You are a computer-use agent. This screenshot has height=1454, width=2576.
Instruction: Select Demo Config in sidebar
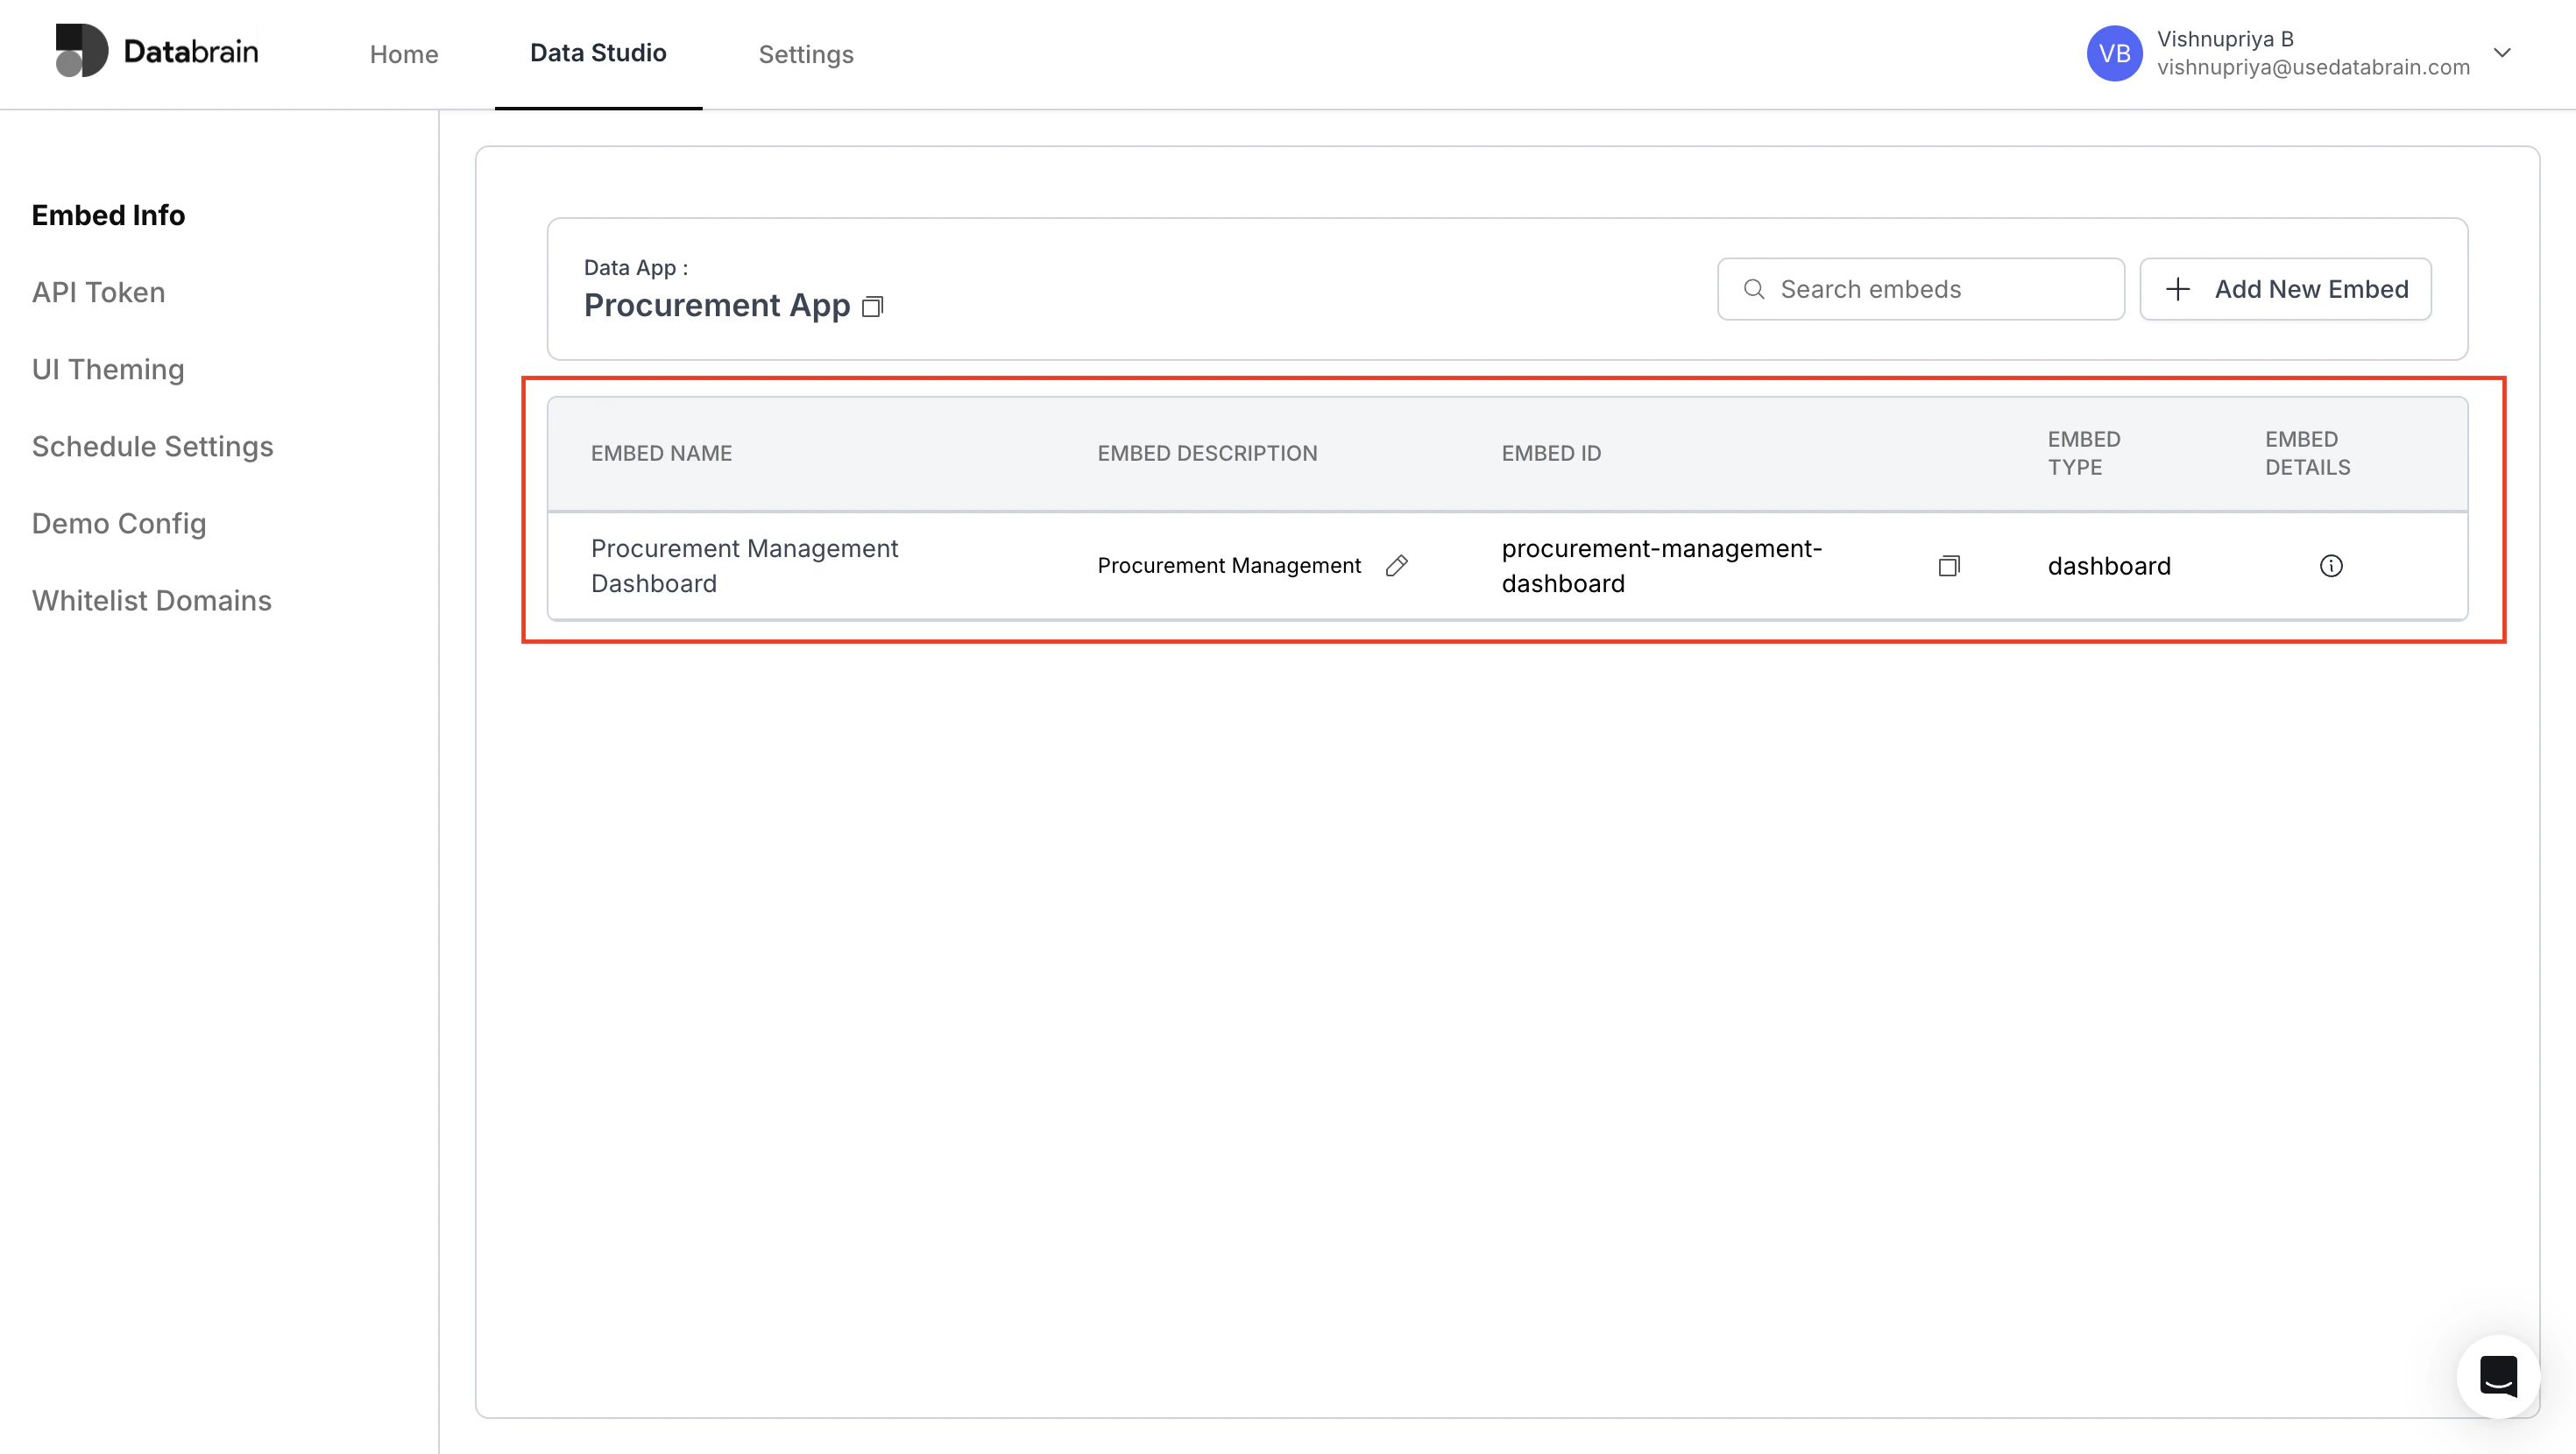[x=119, y=523]
